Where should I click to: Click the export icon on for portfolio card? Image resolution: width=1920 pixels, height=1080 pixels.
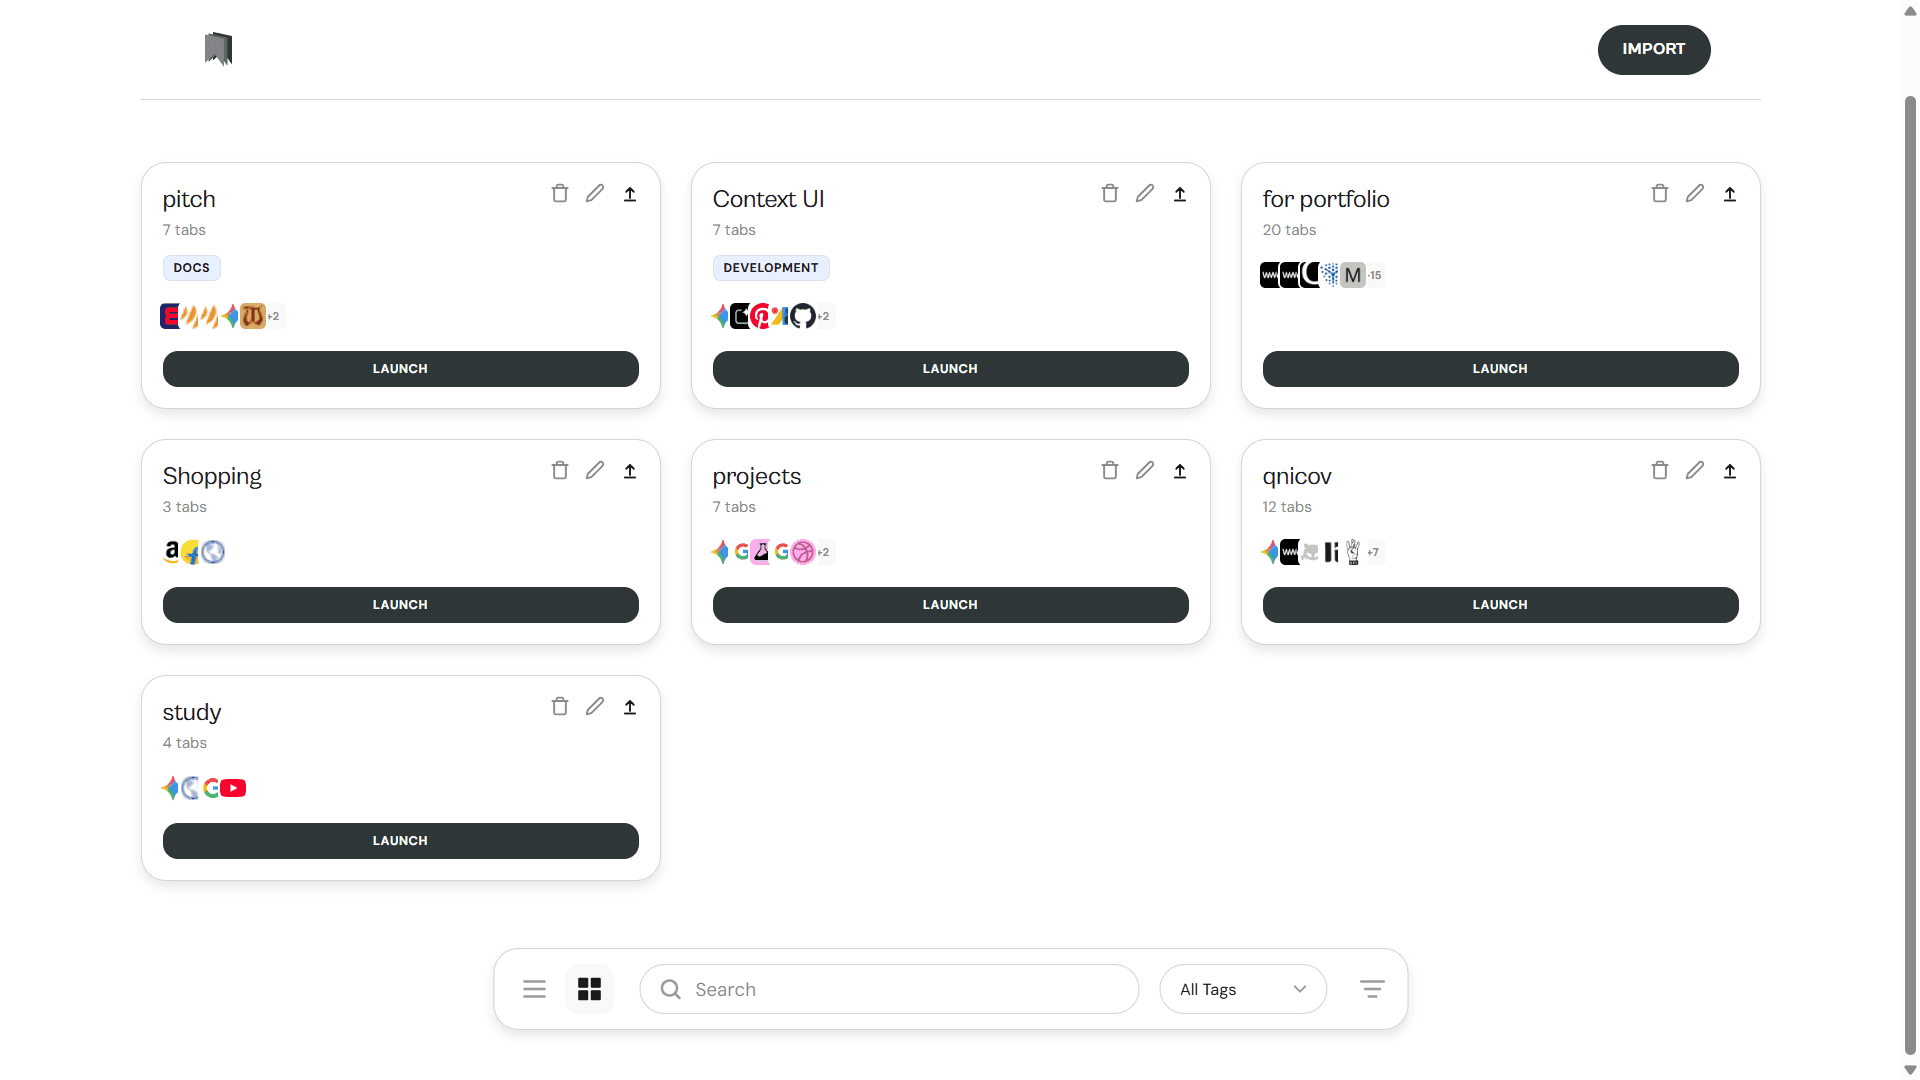click(1730, 193)
